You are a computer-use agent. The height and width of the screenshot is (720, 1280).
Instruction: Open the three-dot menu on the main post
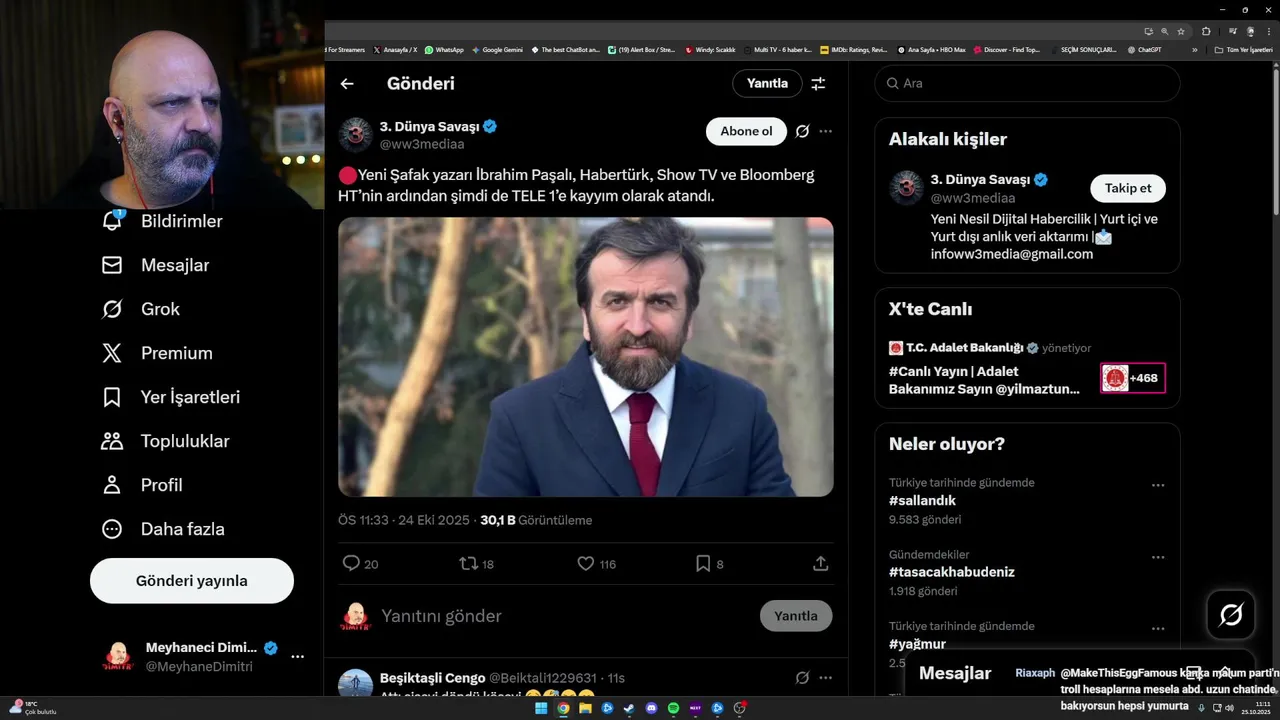pos(825,131)
